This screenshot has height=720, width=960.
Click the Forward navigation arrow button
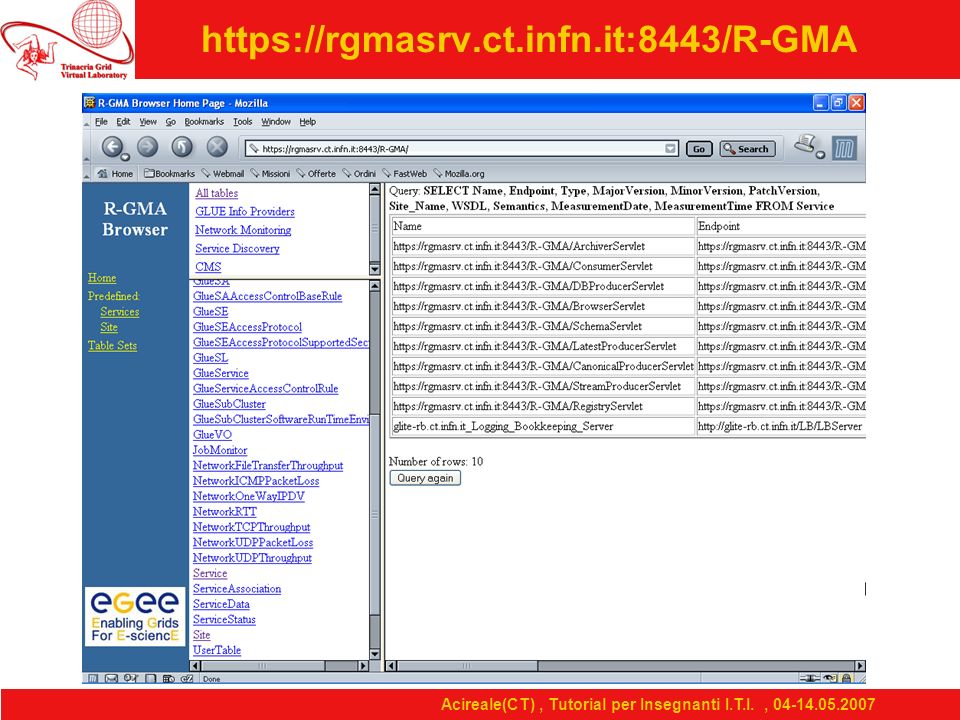tap(148, 147)
